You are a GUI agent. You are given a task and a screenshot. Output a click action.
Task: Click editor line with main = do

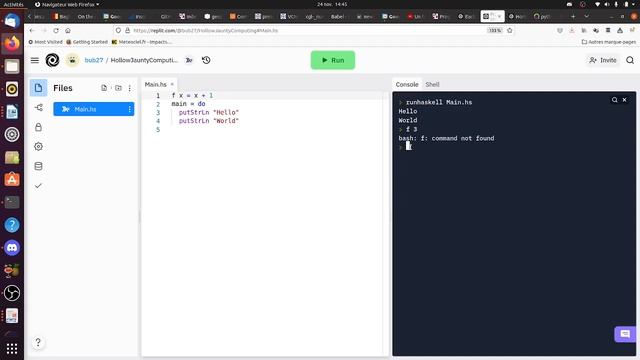[188, 104]
